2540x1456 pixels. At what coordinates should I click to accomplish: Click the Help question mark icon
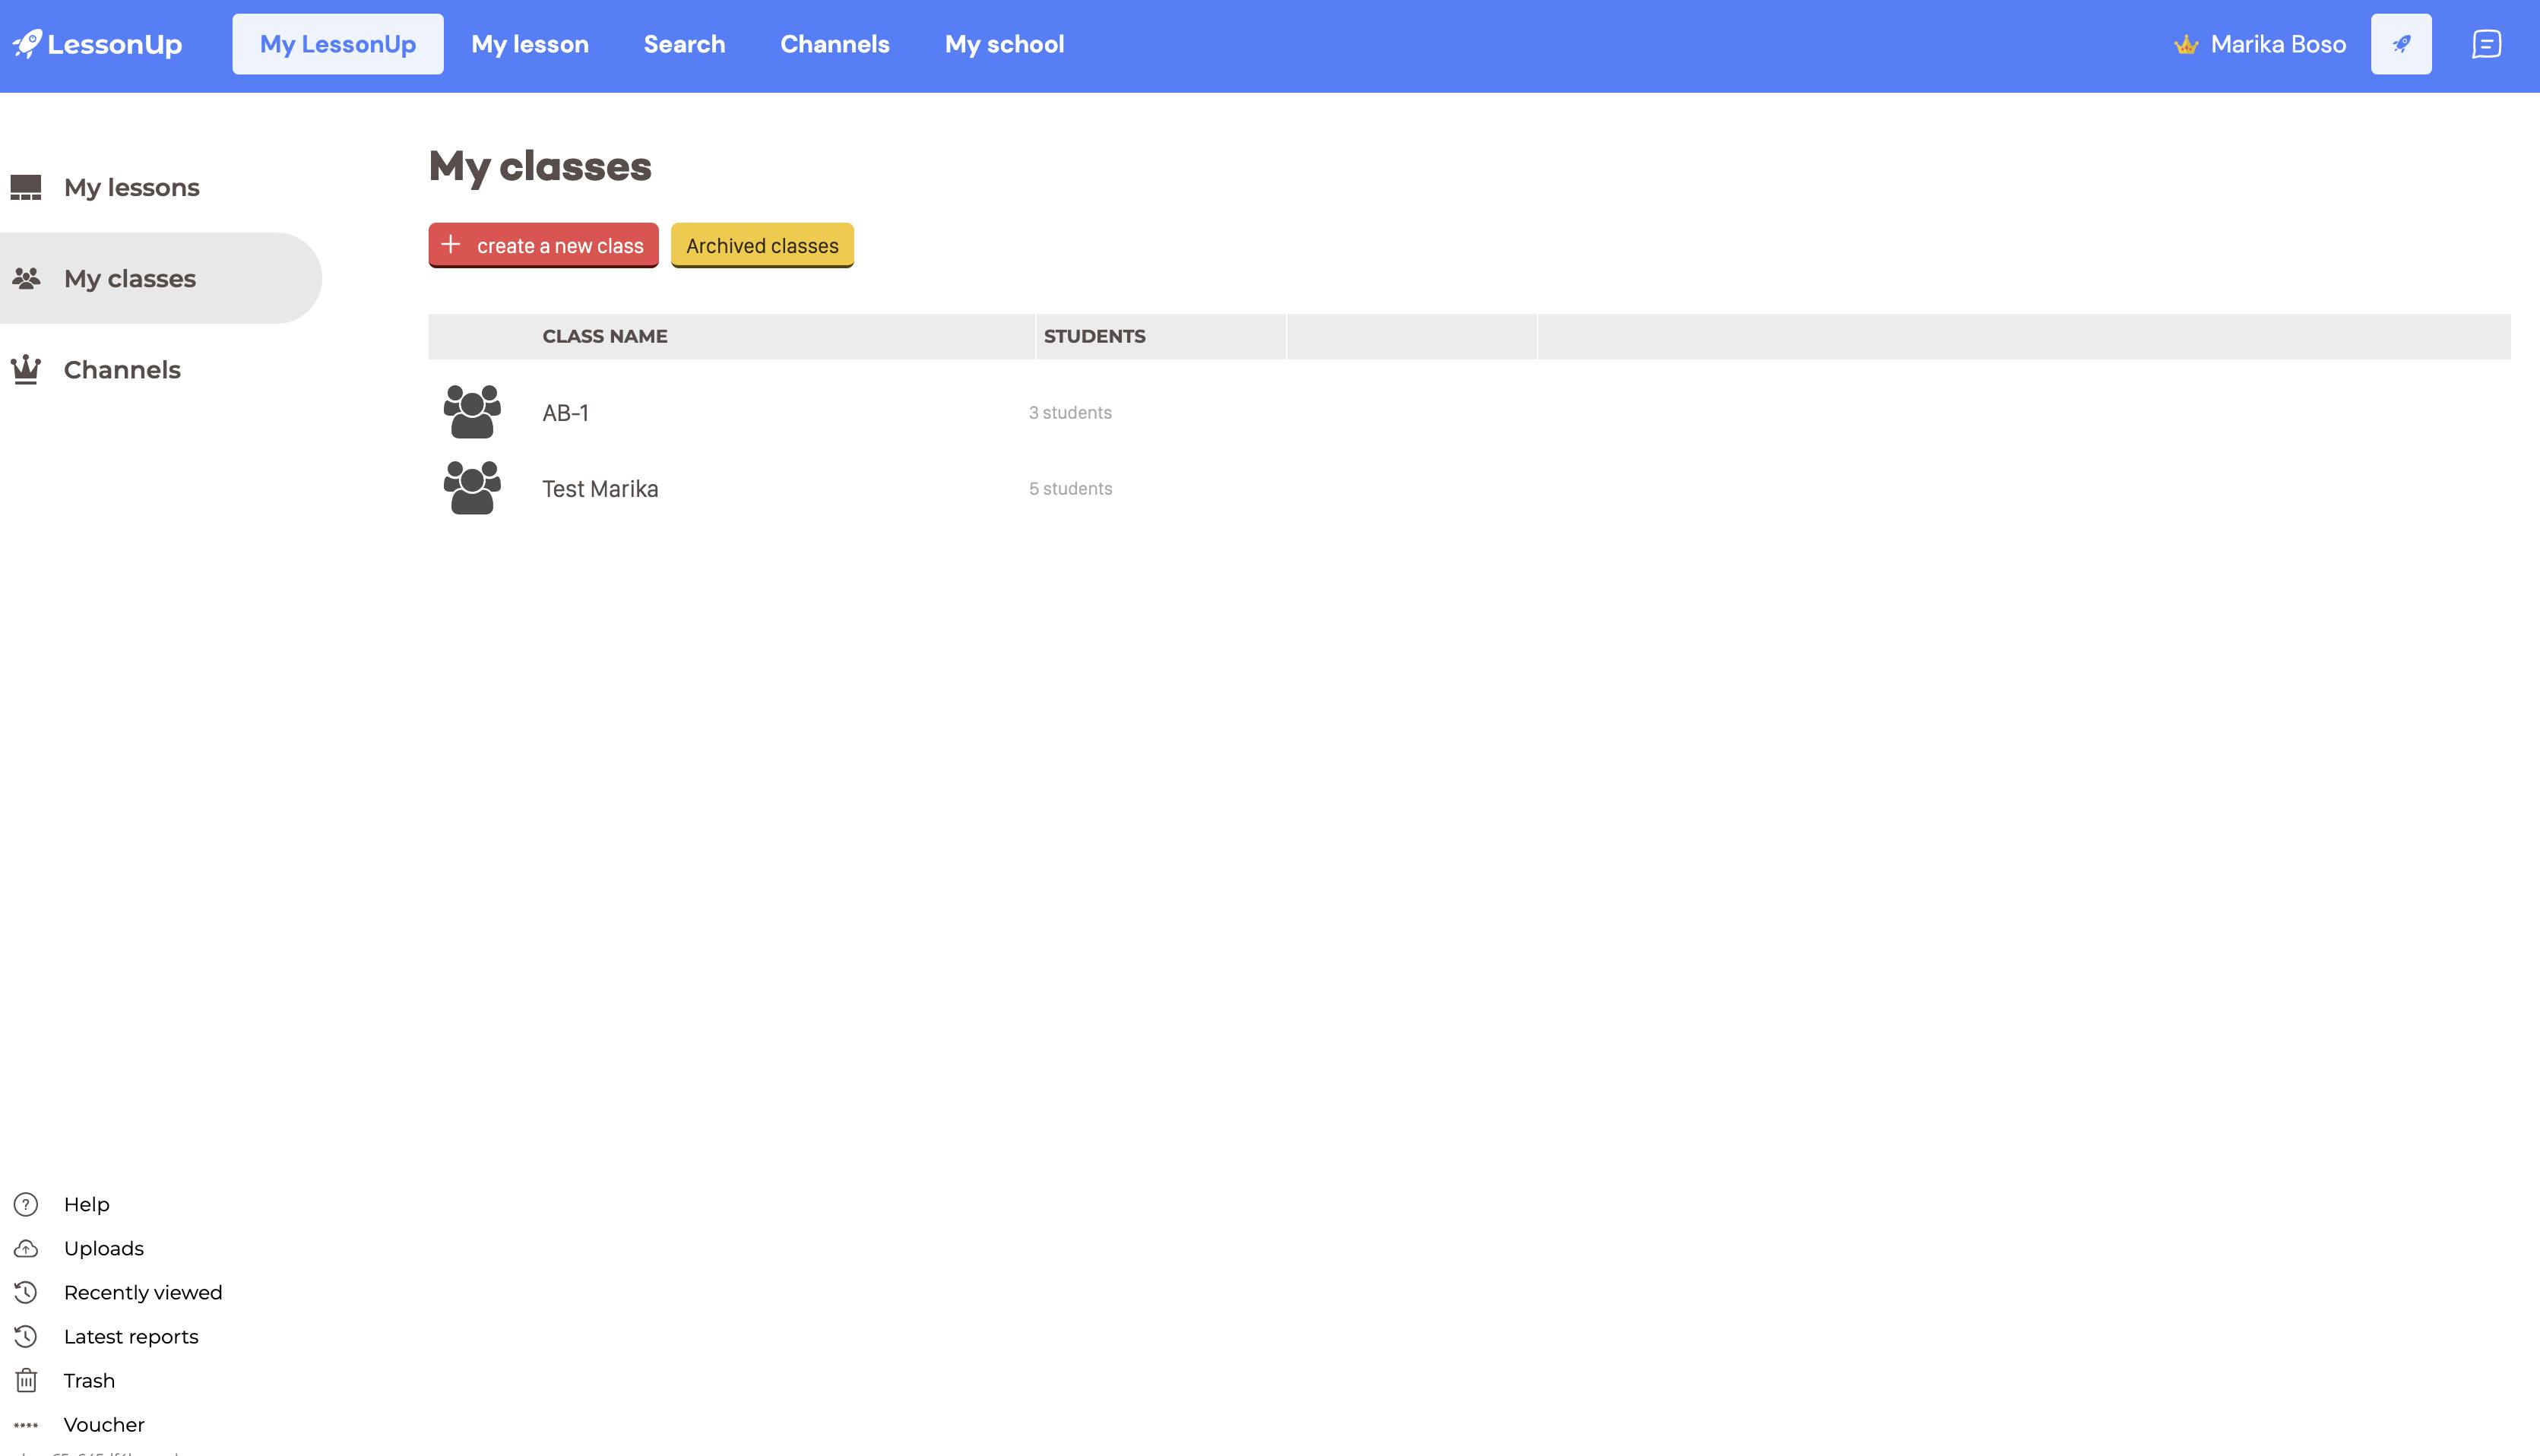(x=26, y=1204)
